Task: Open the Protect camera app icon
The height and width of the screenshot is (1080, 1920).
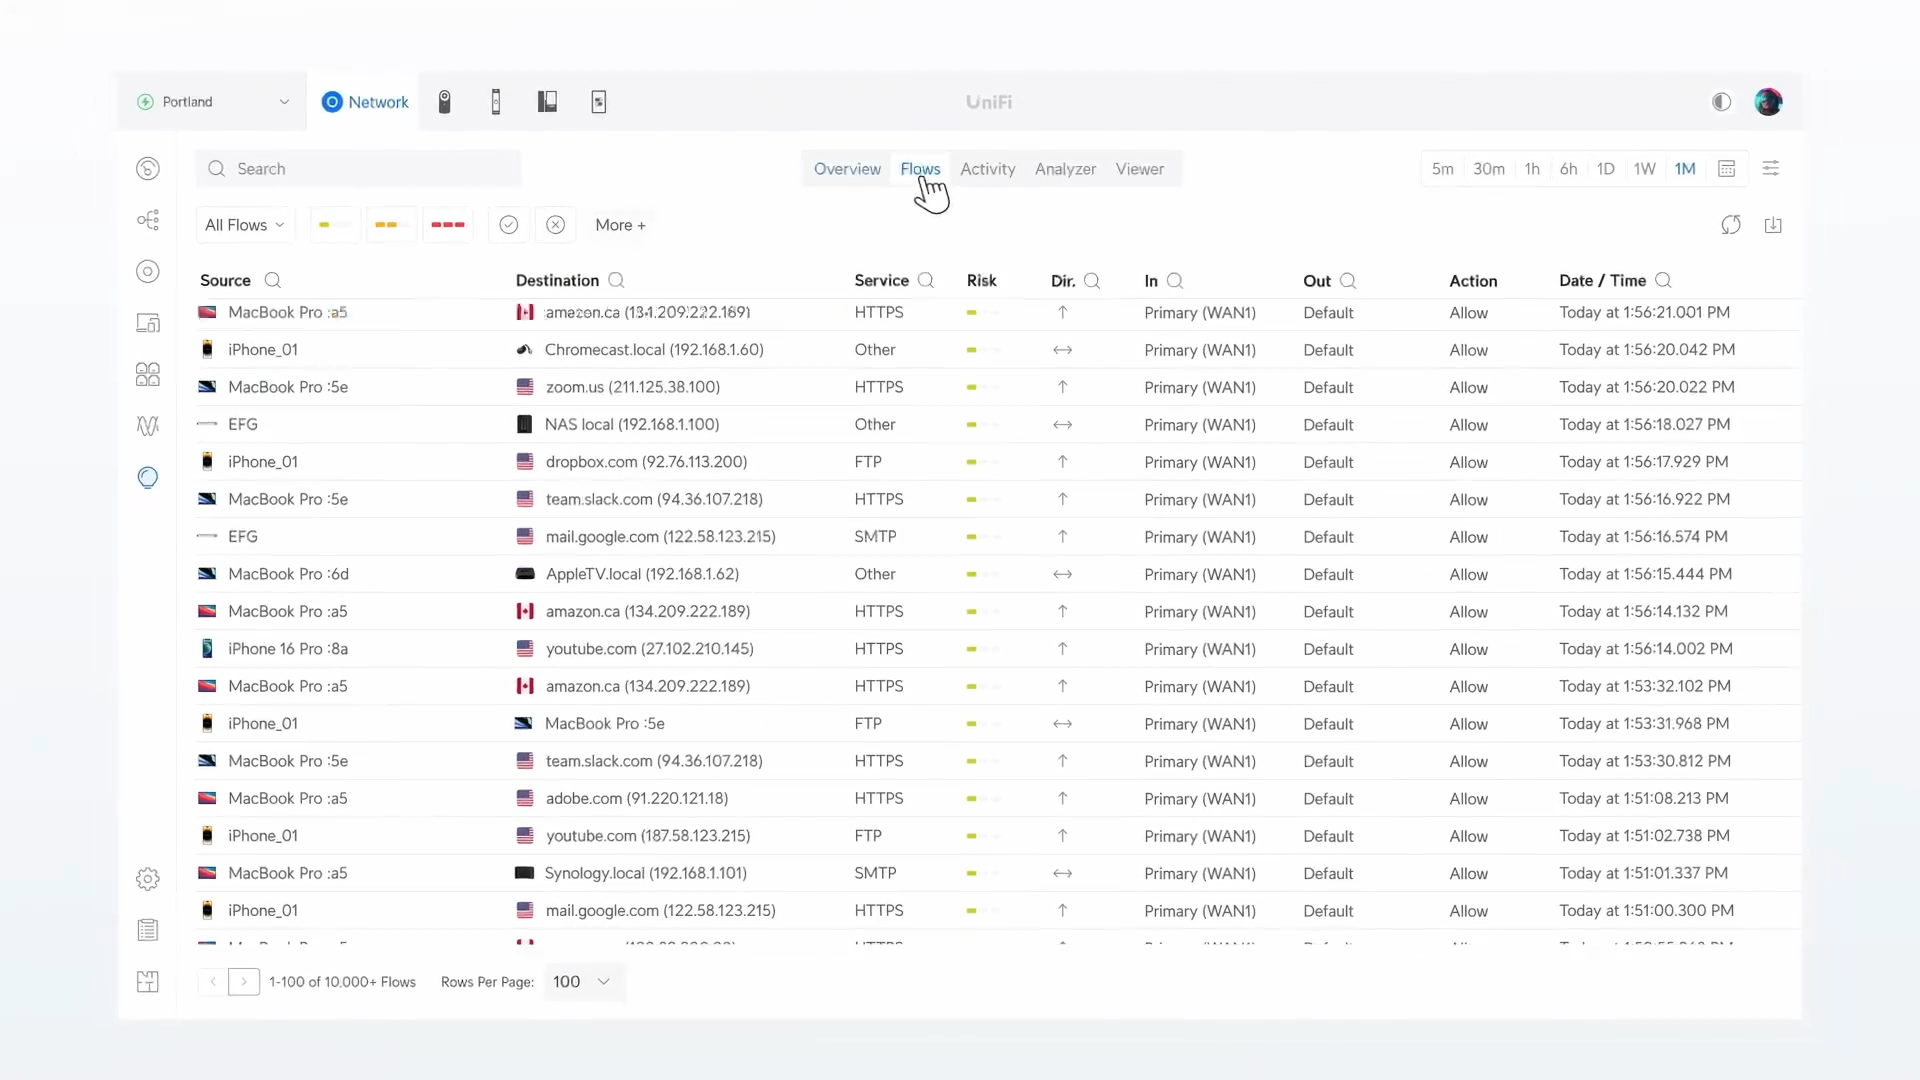Action: [x=445, y=102]
